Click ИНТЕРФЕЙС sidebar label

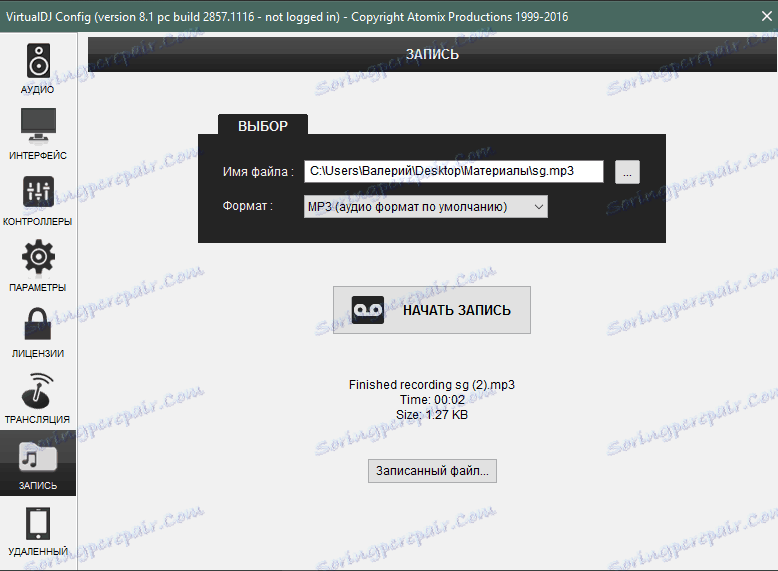pos(38,156)
